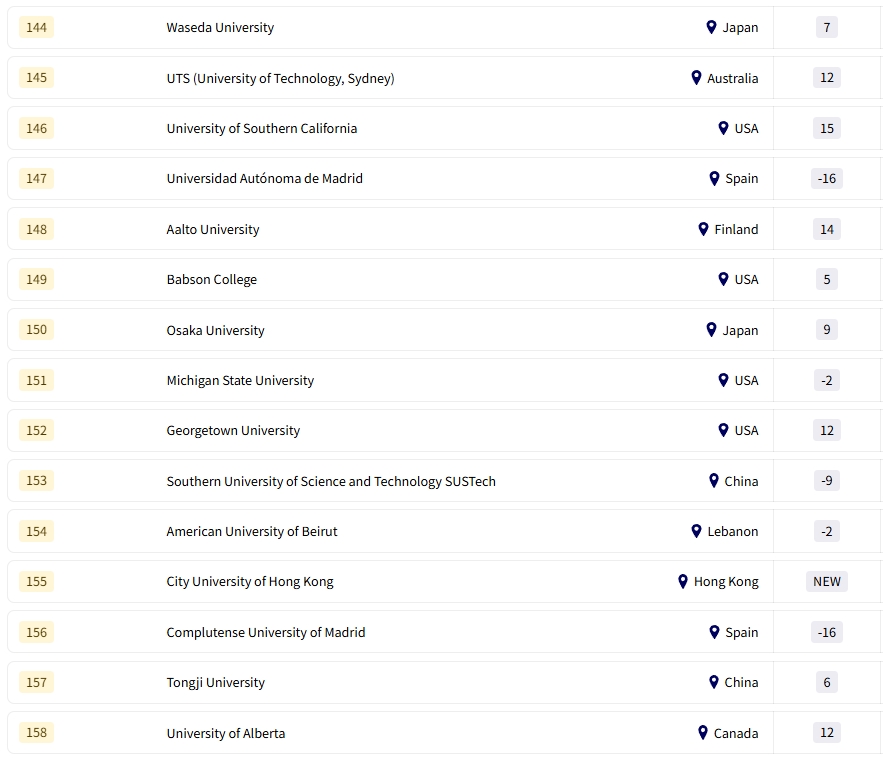Click the 12 change badge for UTS
Image resolution: width=883 pixels, height=761 pixels.
coord(826,78)
